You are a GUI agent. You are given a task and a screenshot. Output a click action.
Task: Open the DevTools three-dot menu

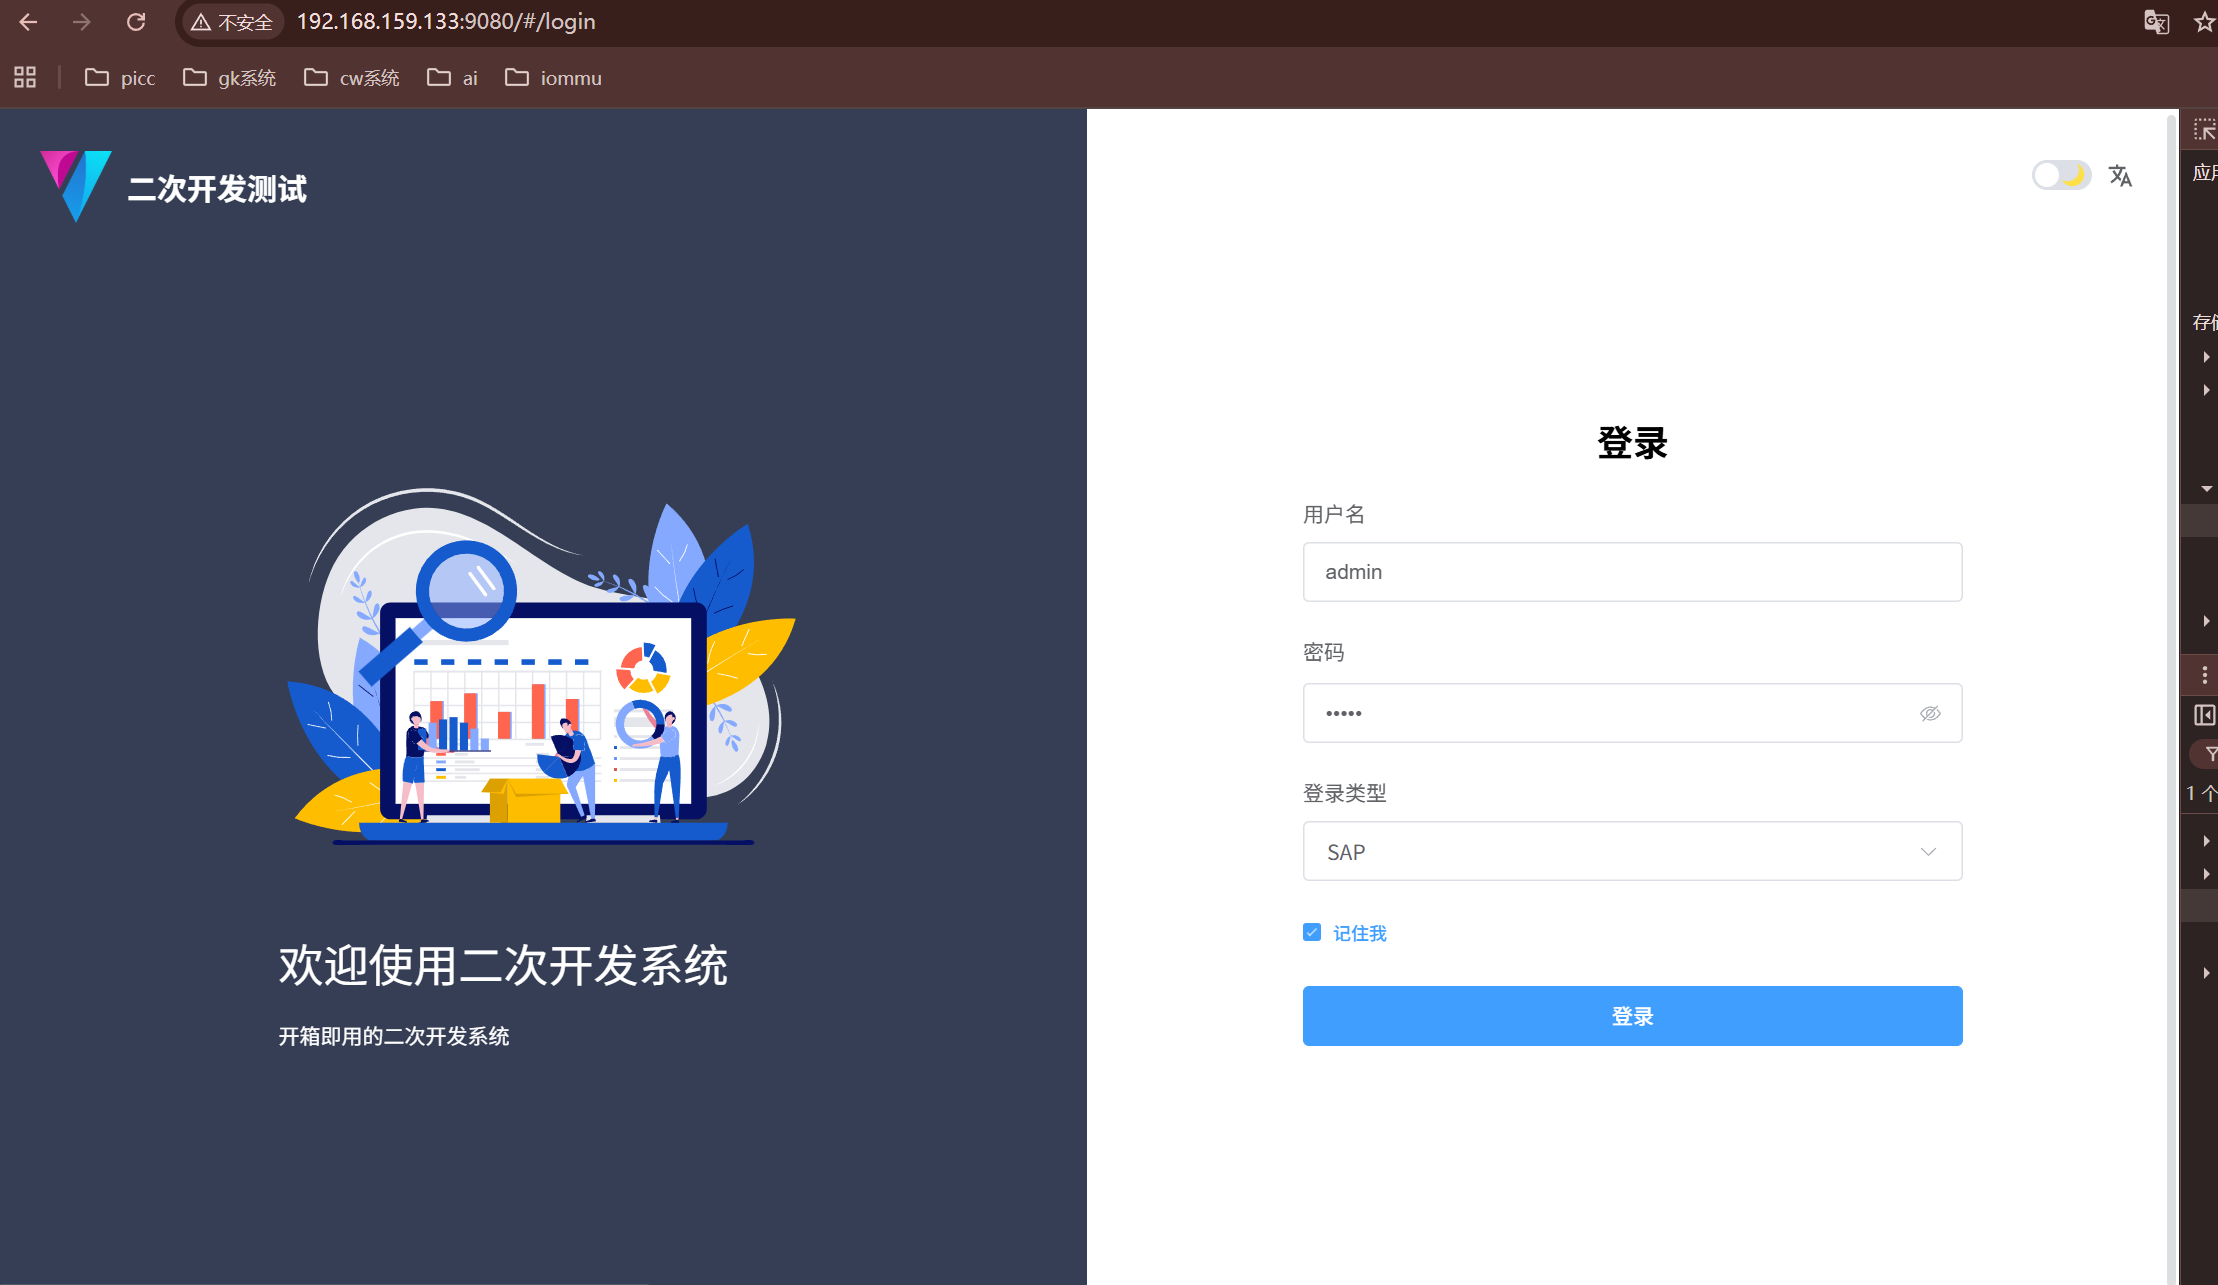coord(2204,675)
